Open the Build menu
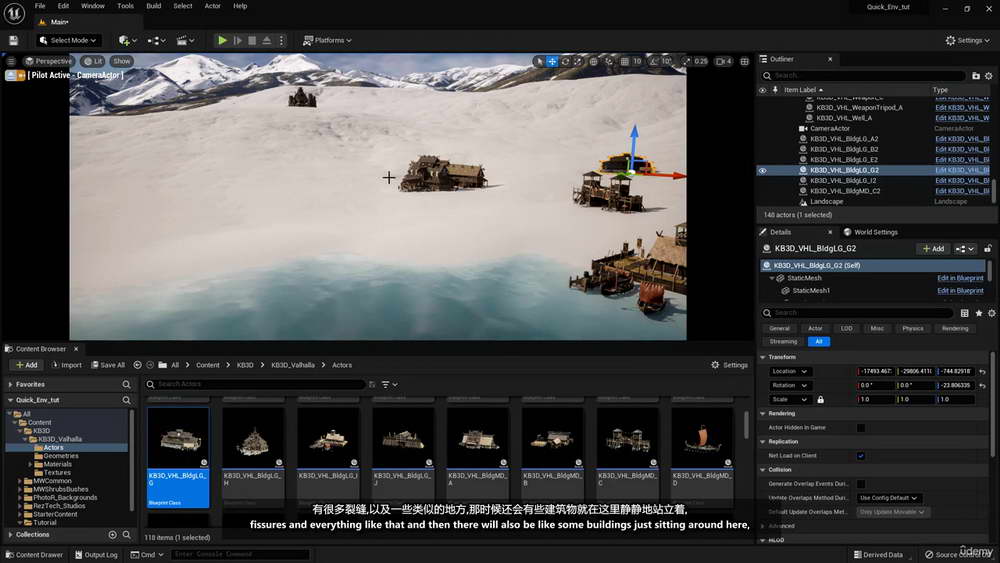 tap(154, 6)
